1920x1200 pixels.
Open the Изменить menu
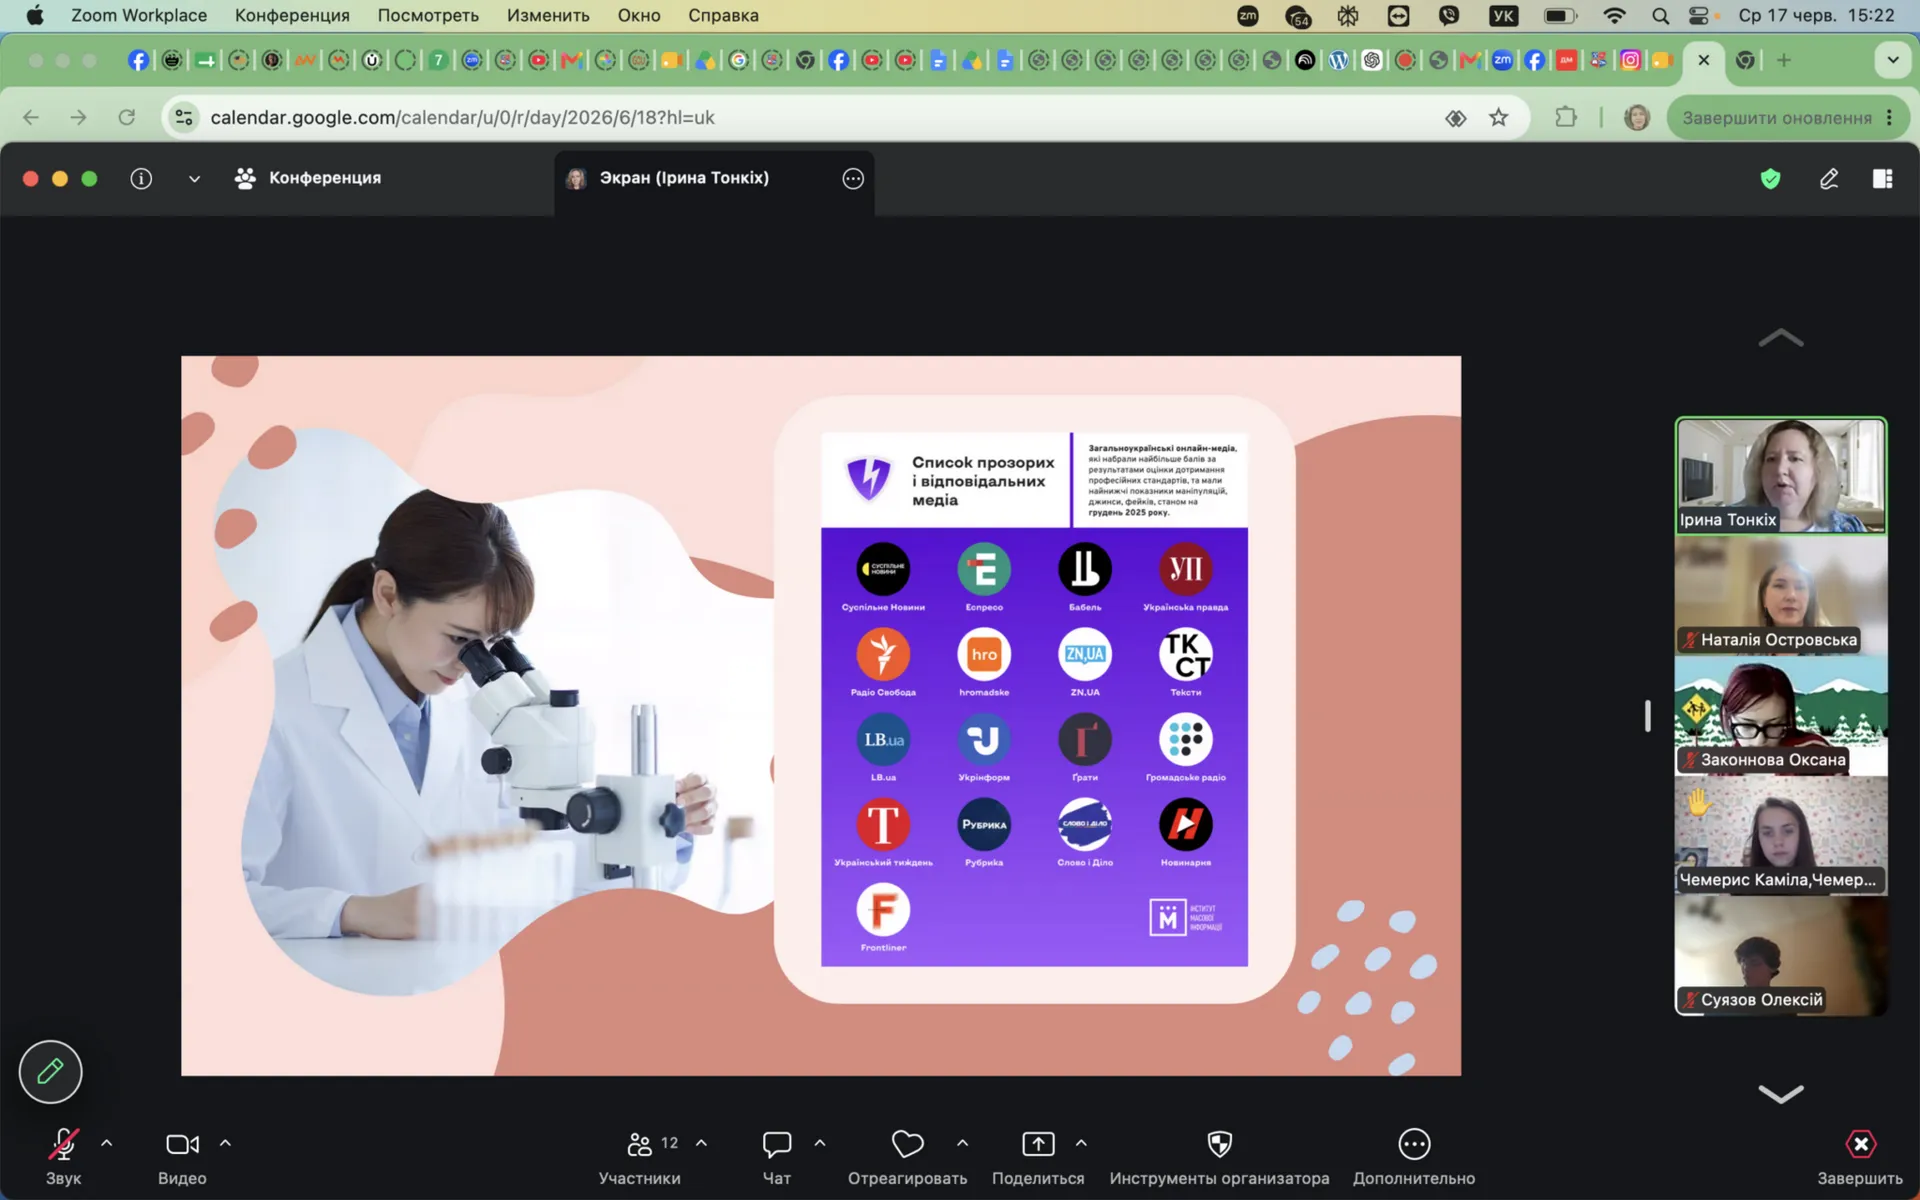click(x=548, y=15)
